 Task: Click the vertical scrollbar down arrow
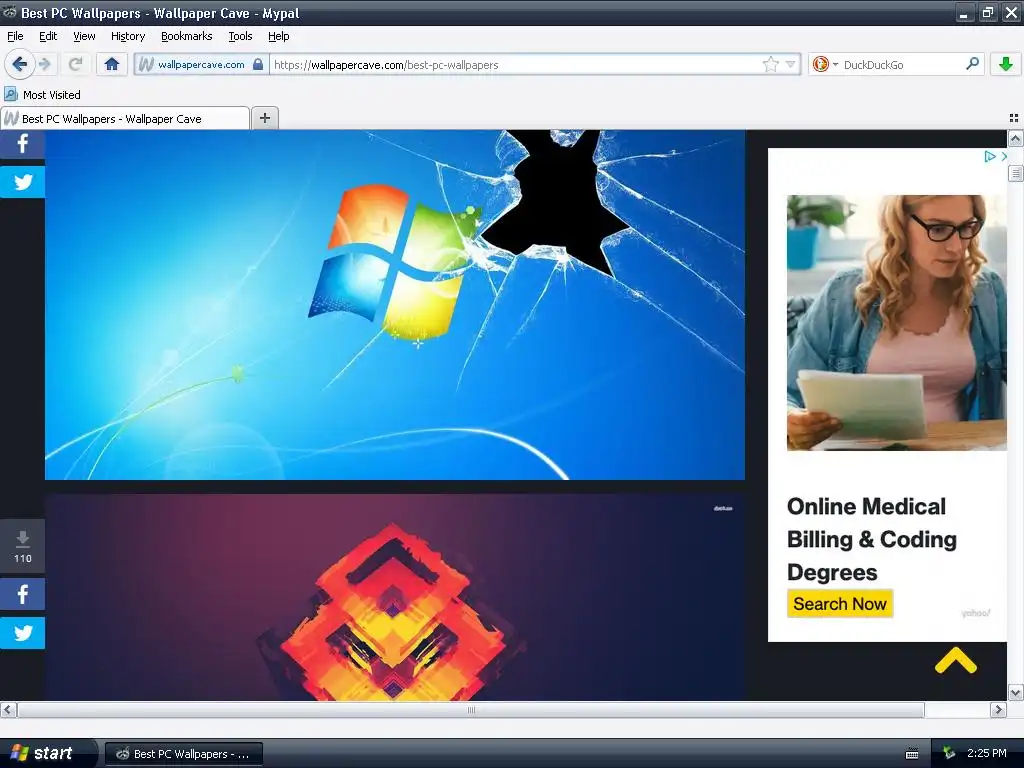1015,692
